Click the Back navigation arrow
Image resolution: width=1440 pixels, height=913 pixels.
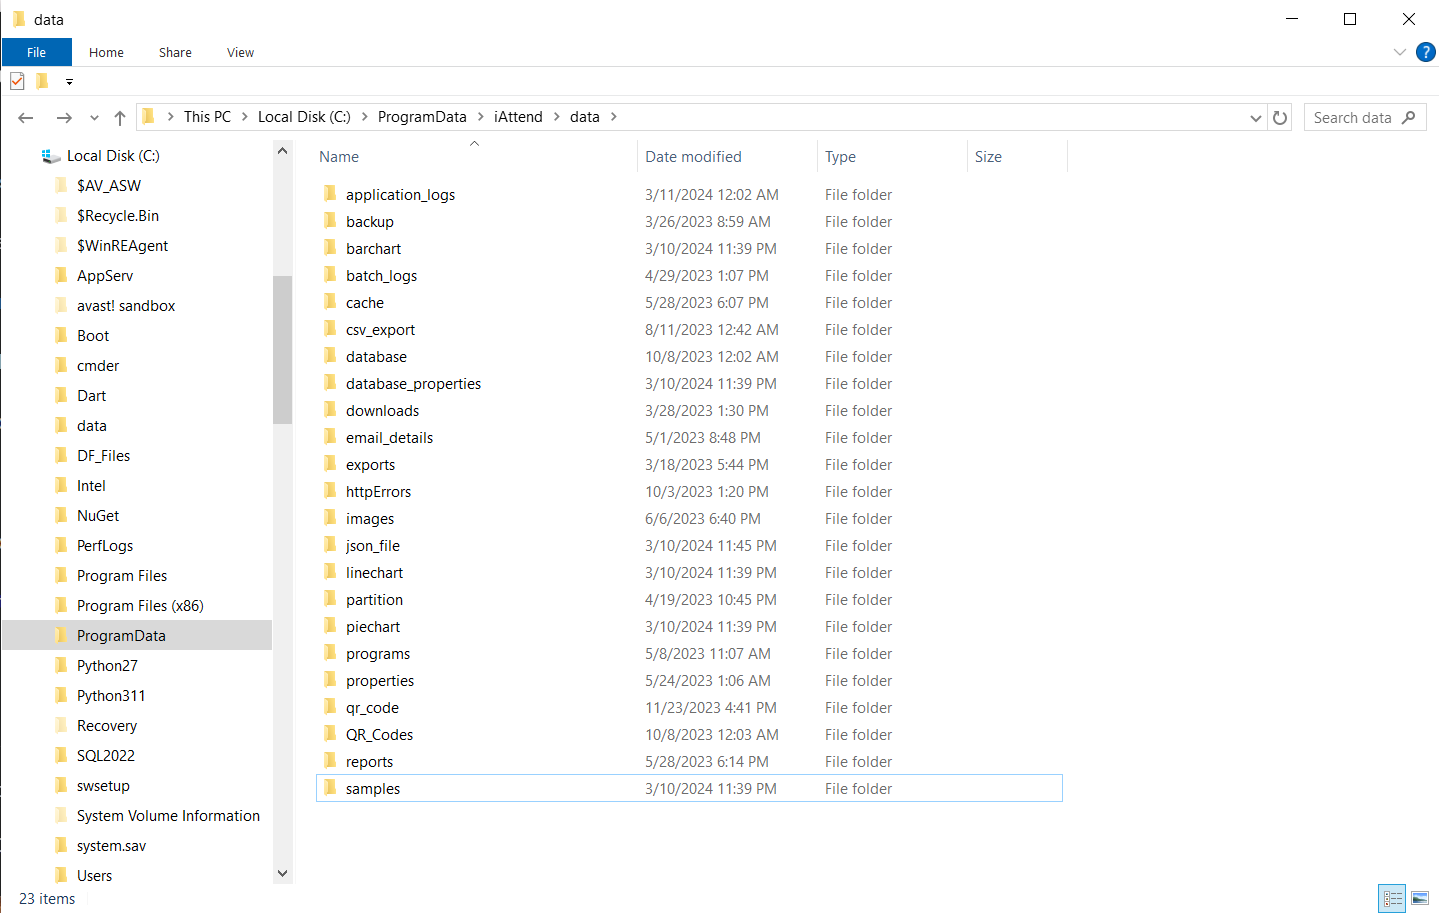(26, 118)
